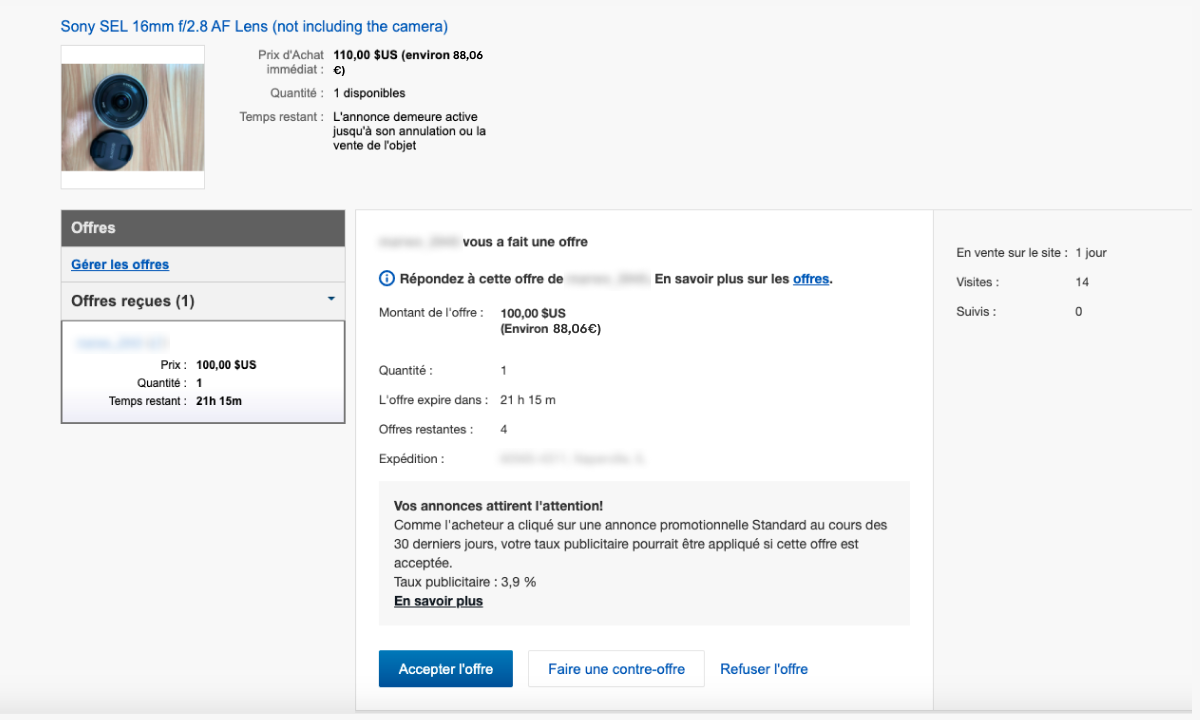The width and height of the screenshot is (1200, 720).
Task: Click the blurred Expédition address
Action: 571,459
